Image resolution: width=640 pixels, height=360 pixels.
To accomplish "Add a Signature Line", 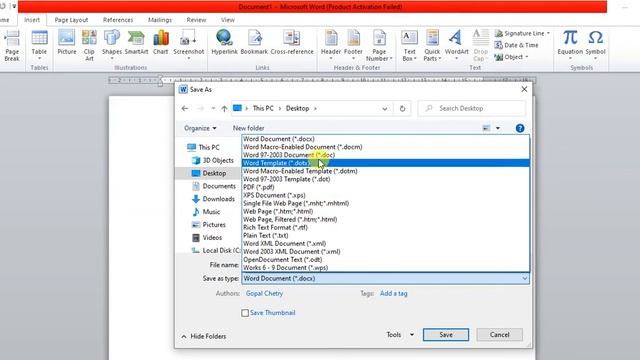I will pyautogui.click(x=522, y=33).
